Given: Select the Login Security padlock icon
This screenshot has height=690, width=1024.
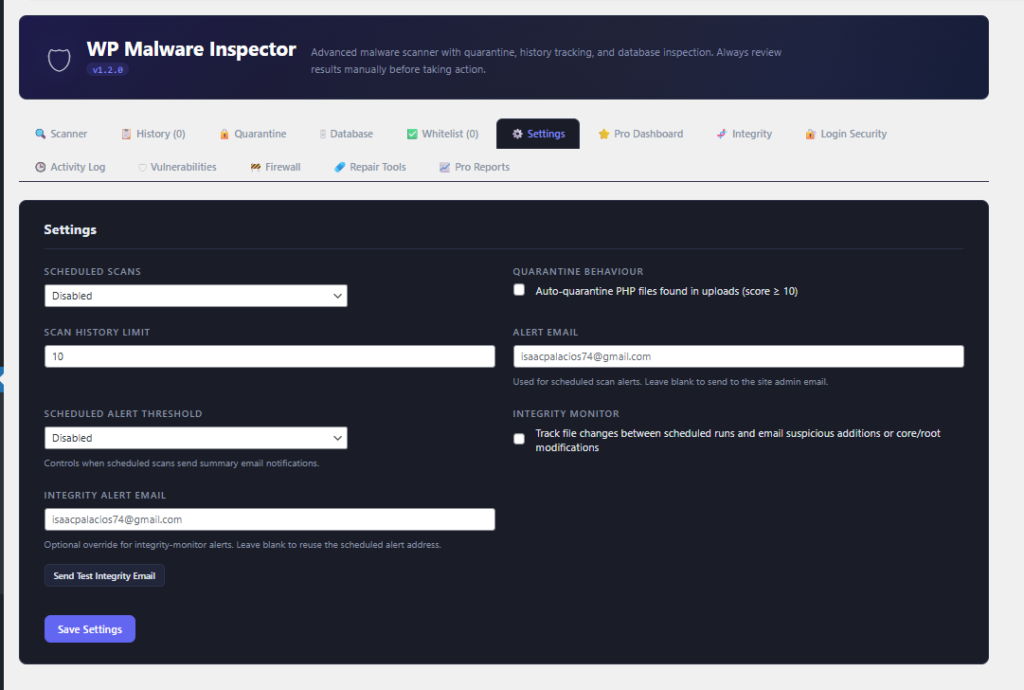Looking at the screenshot, I should point(810,133).
